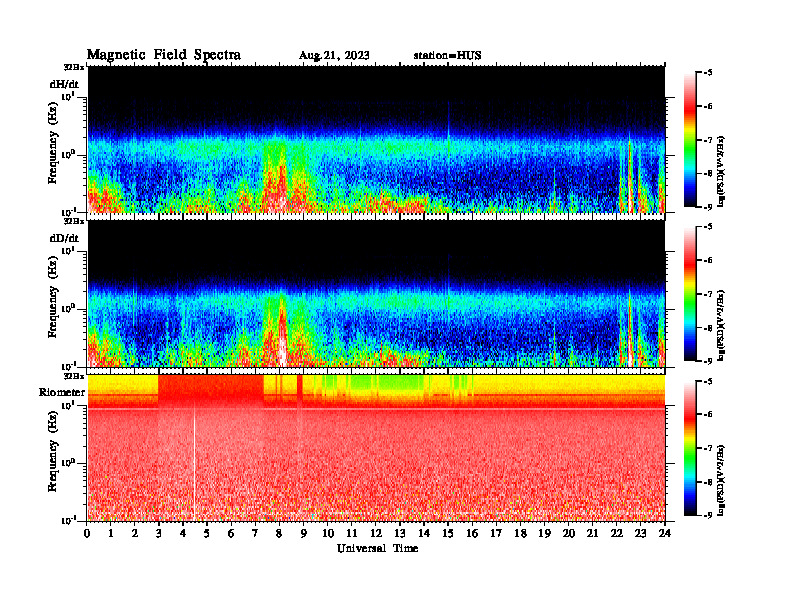The width and height of the screenshot is (792, 612).
Task: Click the "Riometer" panel label
Action: point(62,392)
